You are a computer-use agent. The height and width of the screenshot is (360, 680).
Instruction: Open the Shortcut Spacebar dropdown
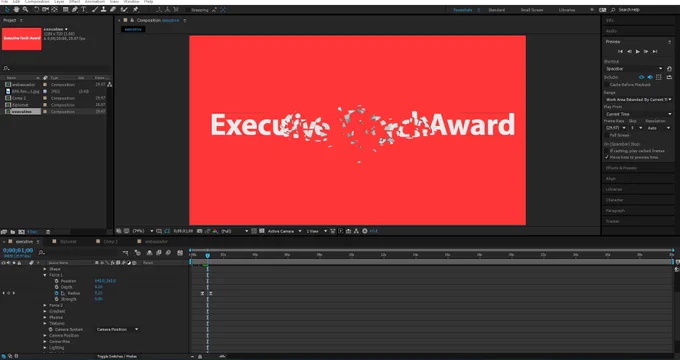pyautogui.click(x=634, y=69)
